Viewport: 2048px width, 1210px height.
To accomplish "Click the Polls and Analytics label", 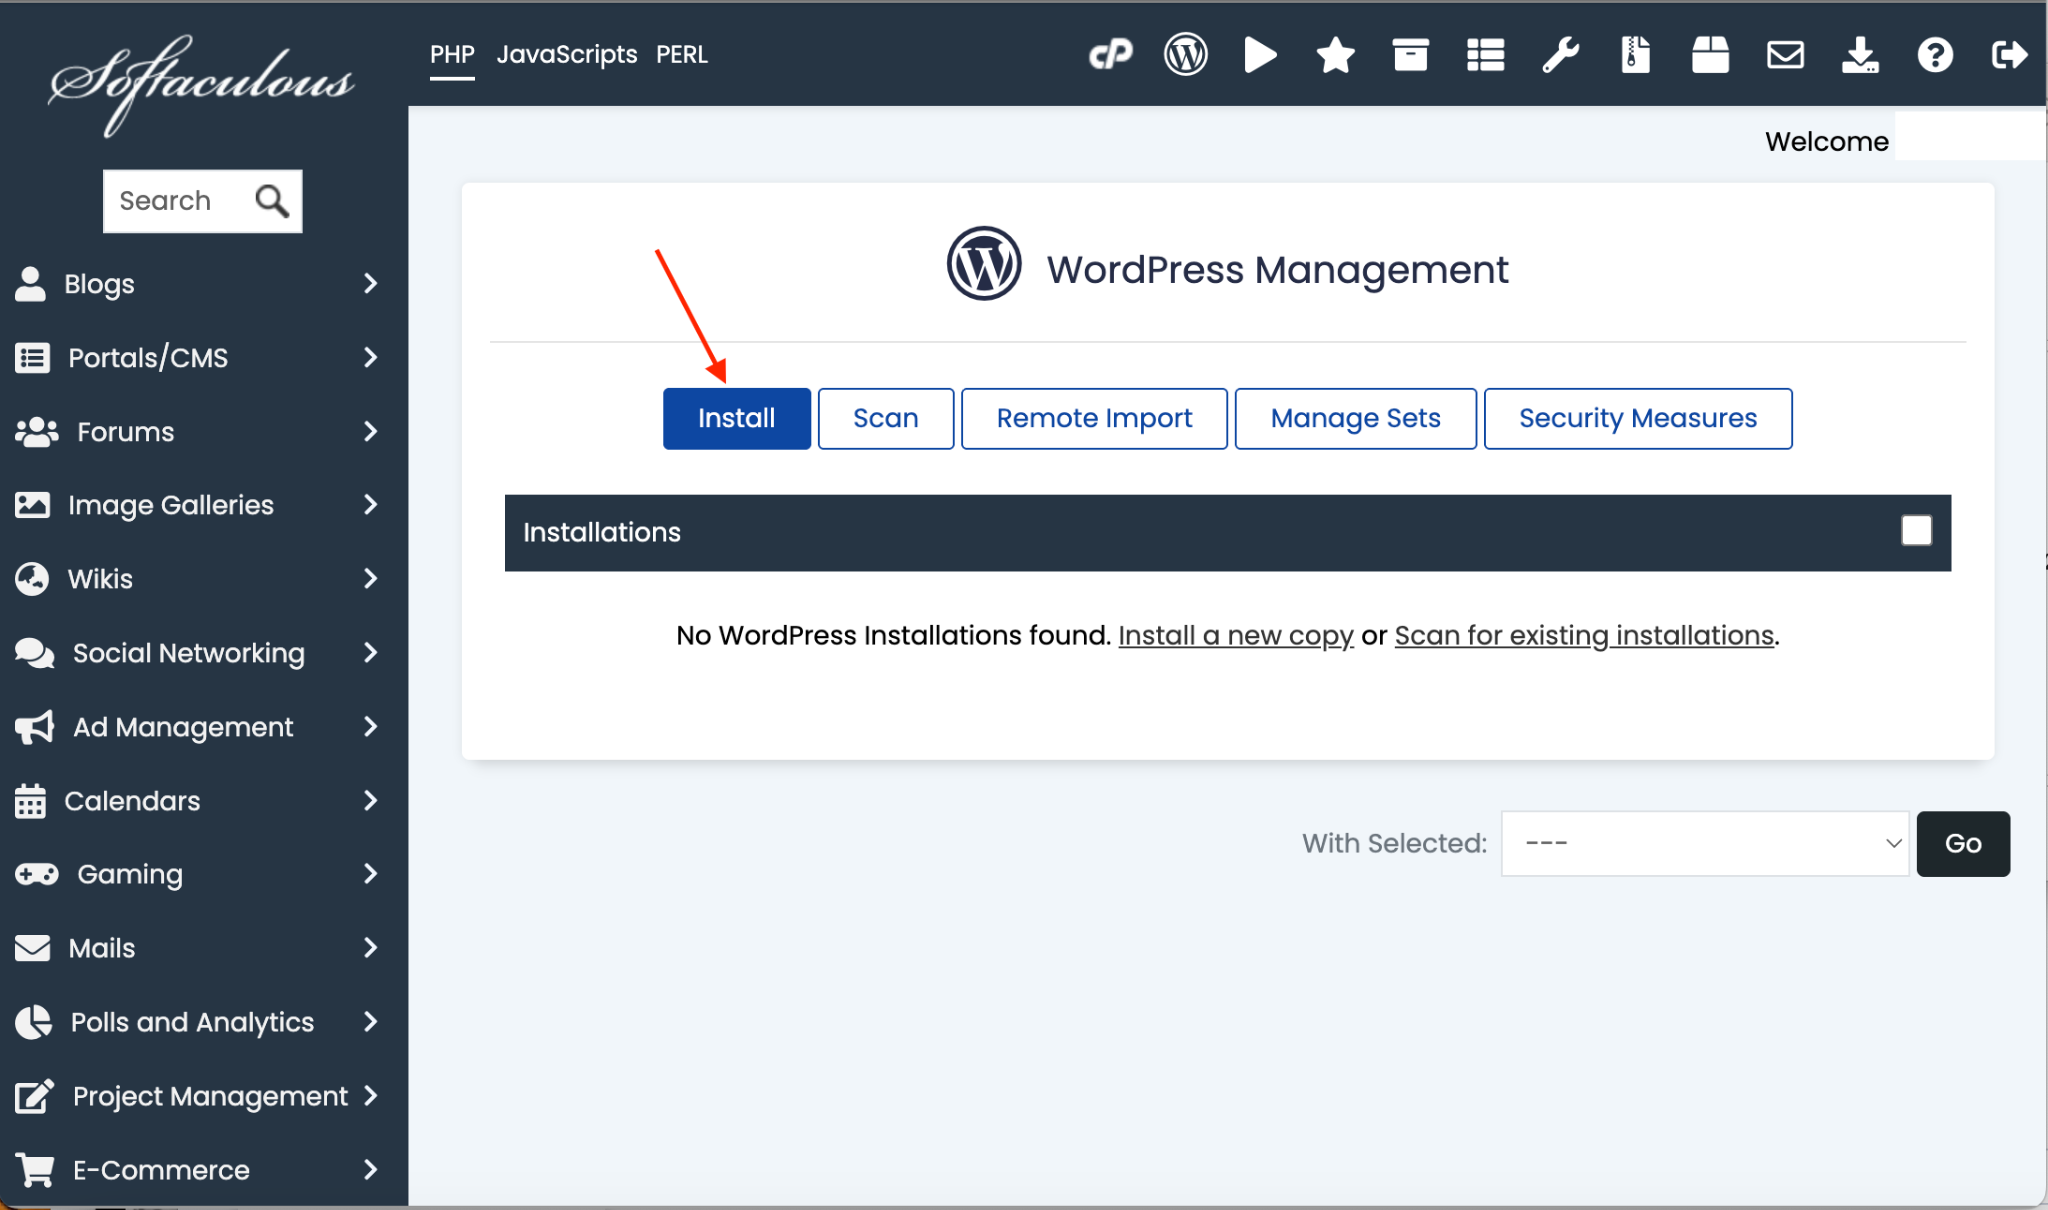I will click(x=192, y=1022).
